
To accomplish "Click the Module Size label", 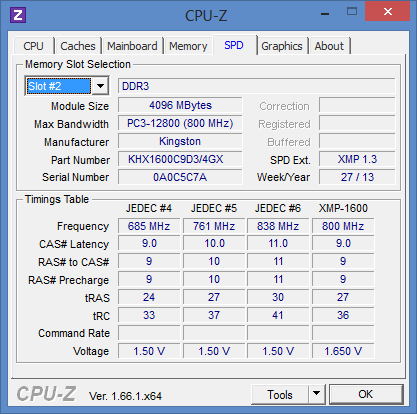I will (x=80, y=106).
